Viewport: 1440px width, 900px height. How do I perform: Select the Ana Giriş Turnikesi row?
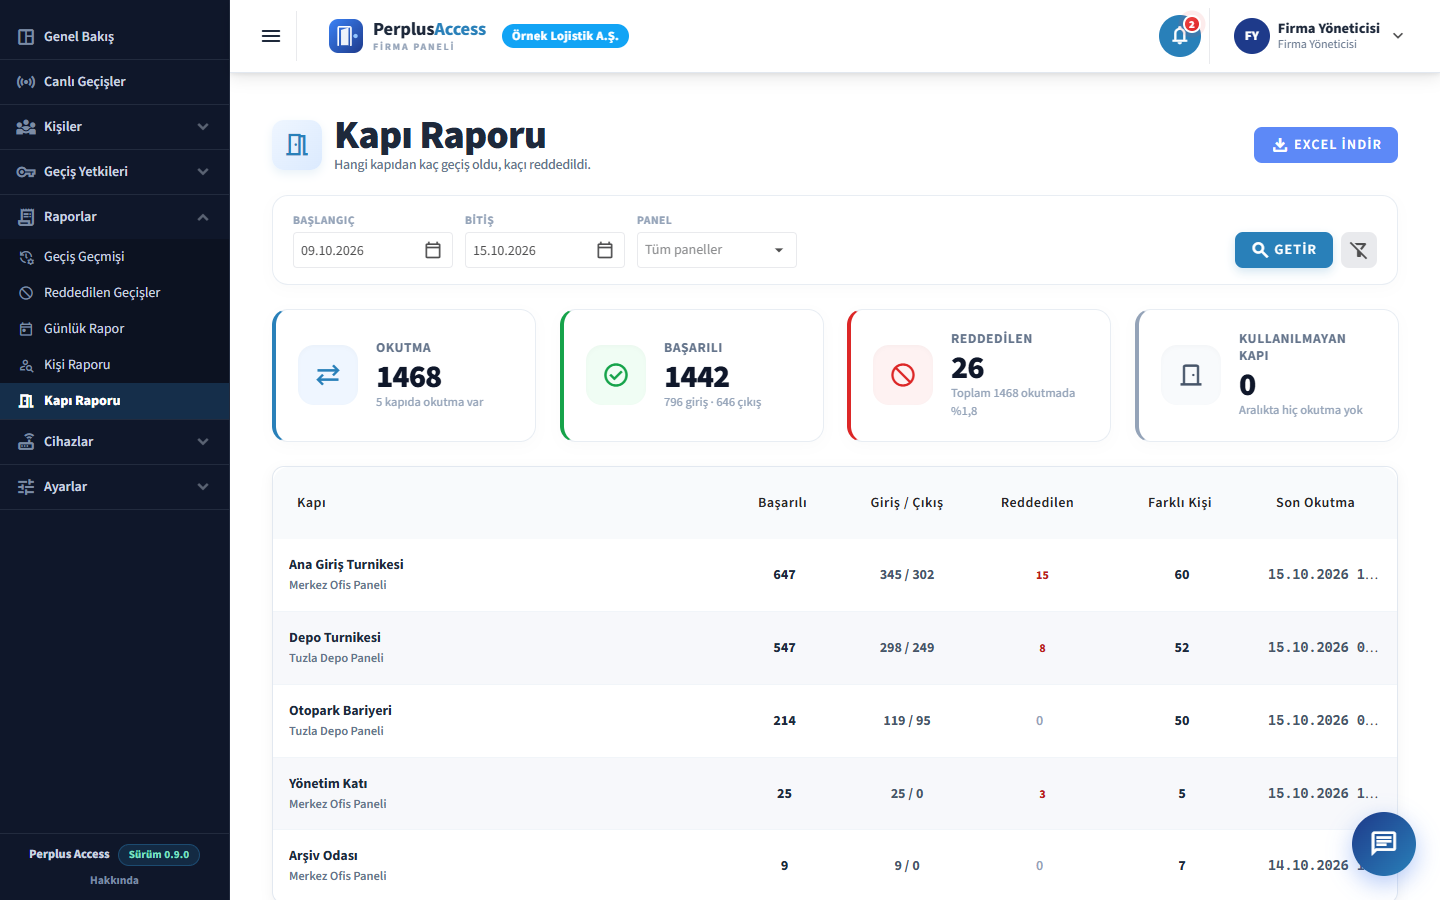tap(835, 575)
